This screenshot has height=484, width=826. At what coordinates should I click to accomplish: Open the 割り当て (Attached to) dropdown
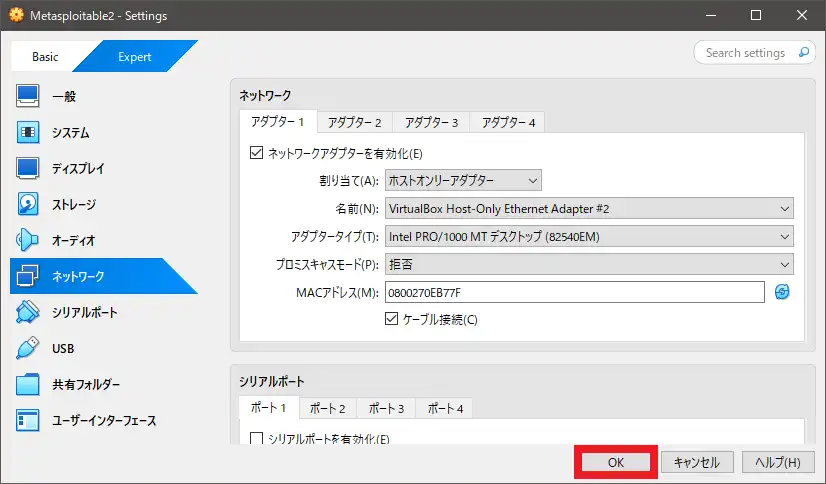tap(462, 181)
